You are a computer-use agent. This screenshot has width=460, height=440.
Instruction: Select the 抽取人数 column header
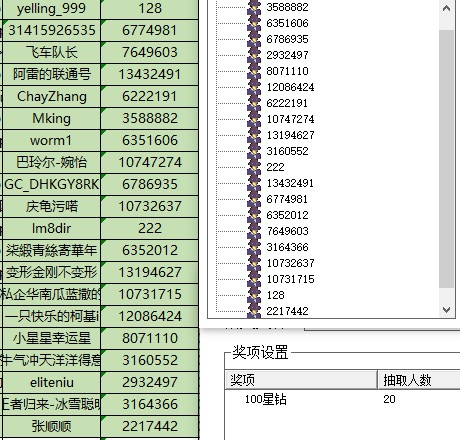[x=419, y=380]
